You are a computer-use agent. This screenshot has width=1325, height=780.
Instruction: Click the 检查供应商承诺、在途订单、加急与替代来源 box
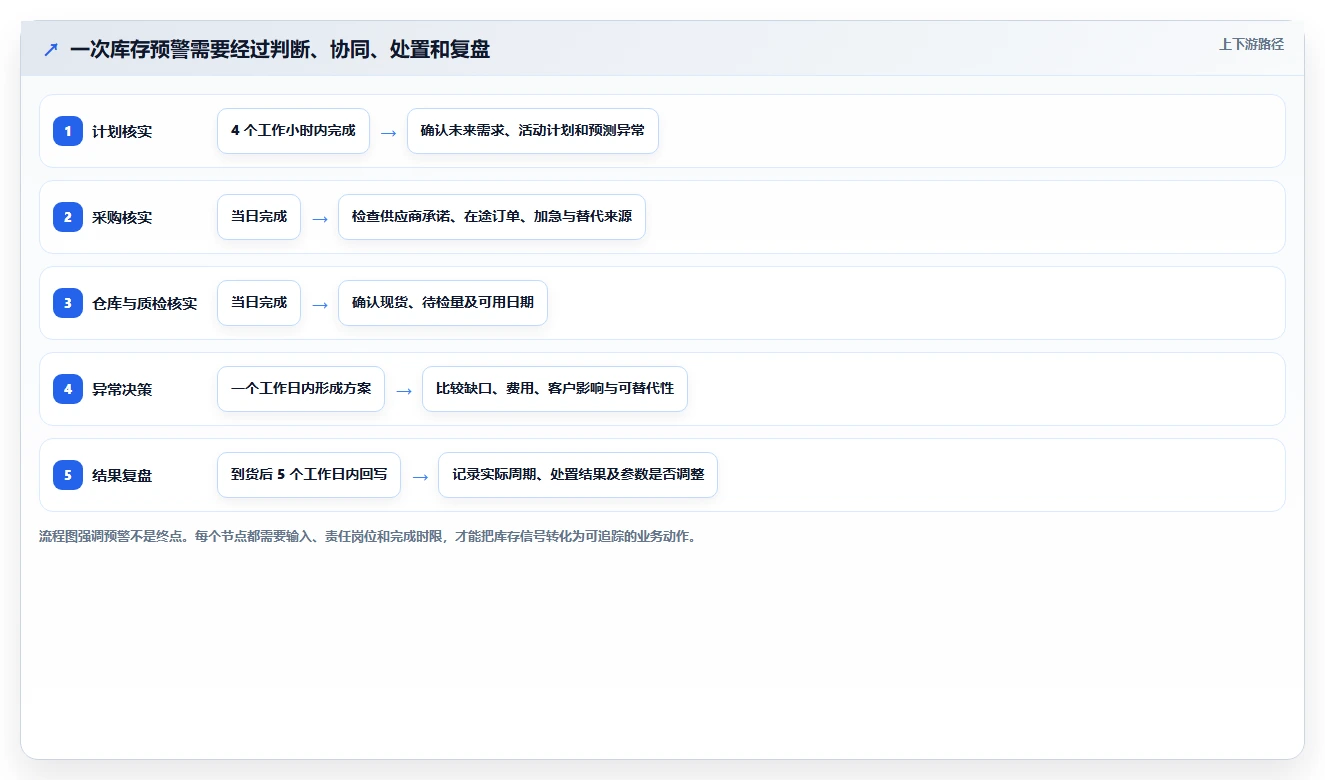point(492,217)
